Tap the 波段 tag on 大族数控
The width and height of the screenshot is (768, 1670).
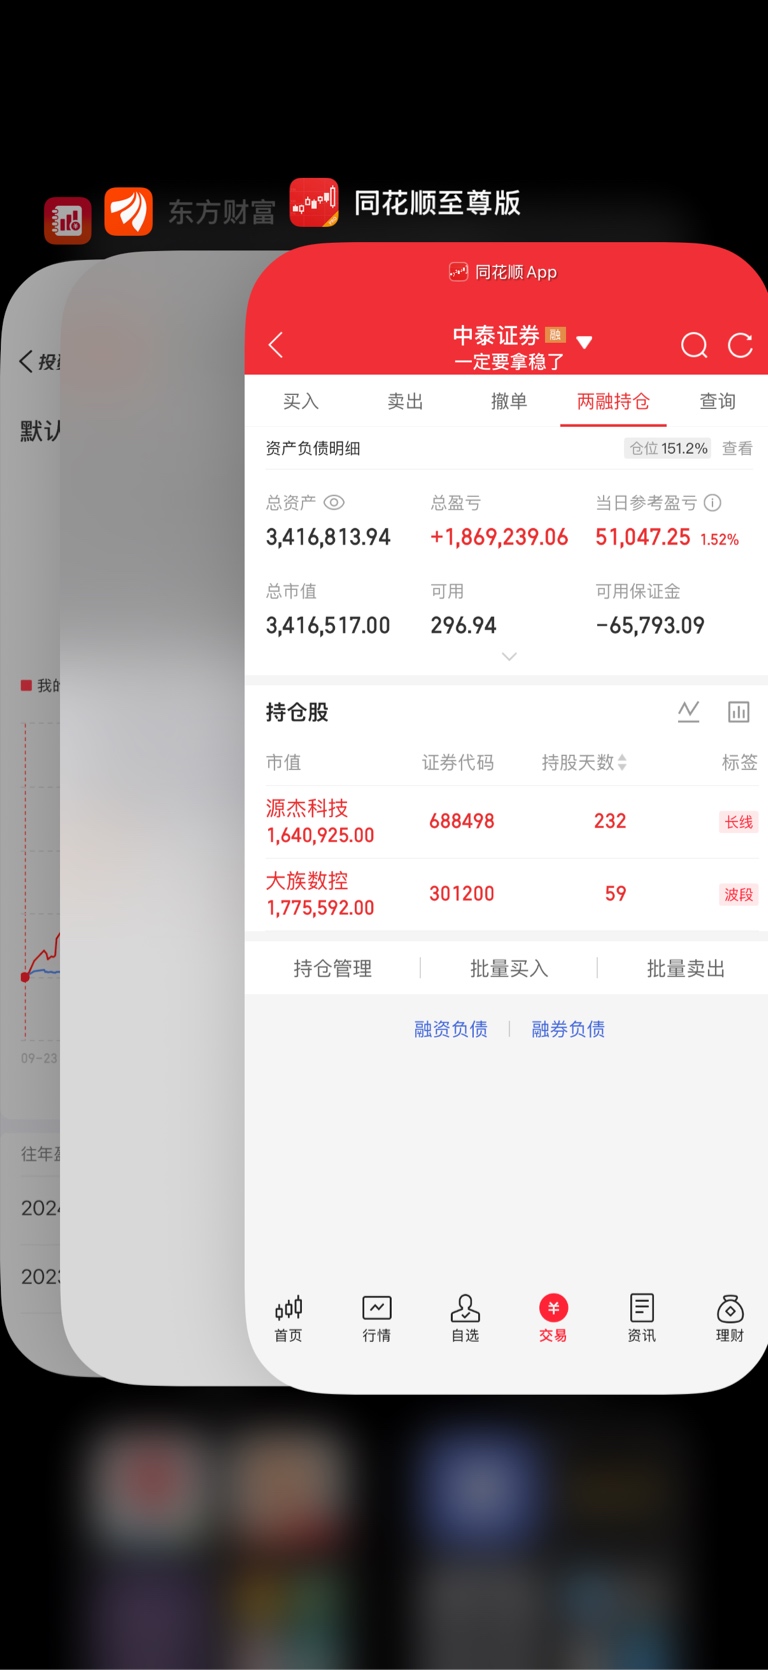(739, 895)
